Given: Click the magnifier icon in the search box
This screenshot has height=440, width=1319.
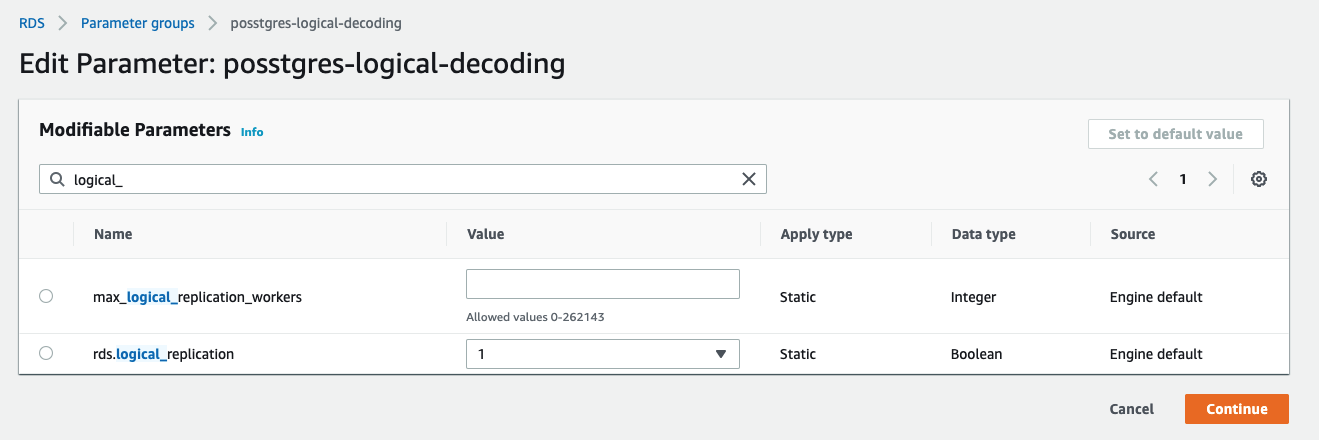Looking at the screenshot, I should [57, 179].
